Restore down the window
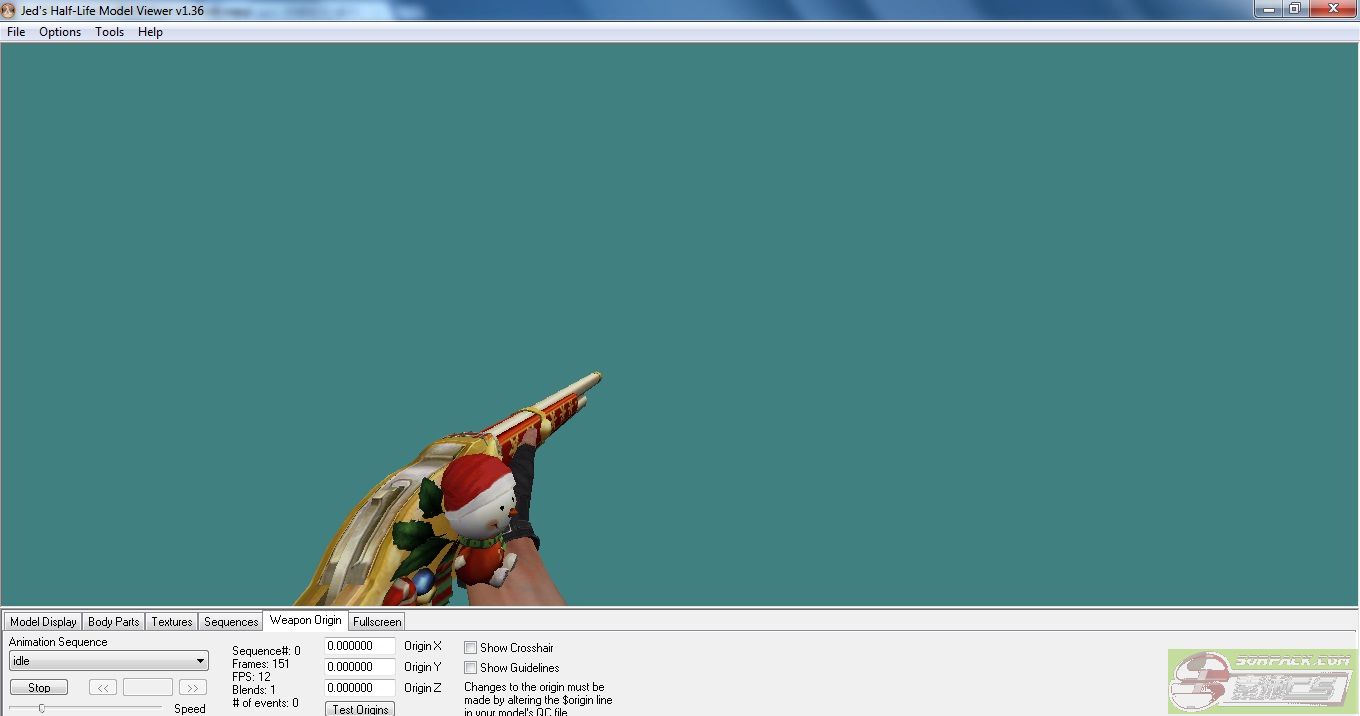This screenshot has height=716, width=1360. point(1294,8)
